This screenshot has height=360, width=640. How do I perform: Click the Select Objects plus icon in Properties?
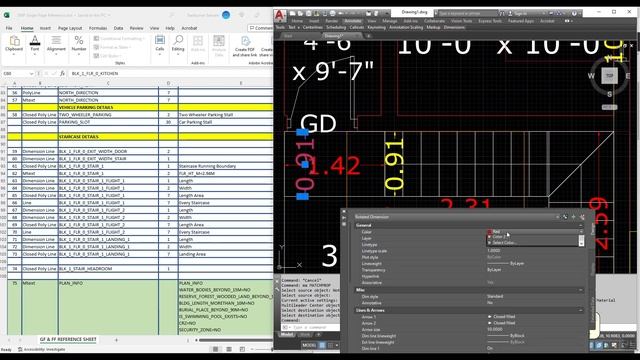coord(573,217)
